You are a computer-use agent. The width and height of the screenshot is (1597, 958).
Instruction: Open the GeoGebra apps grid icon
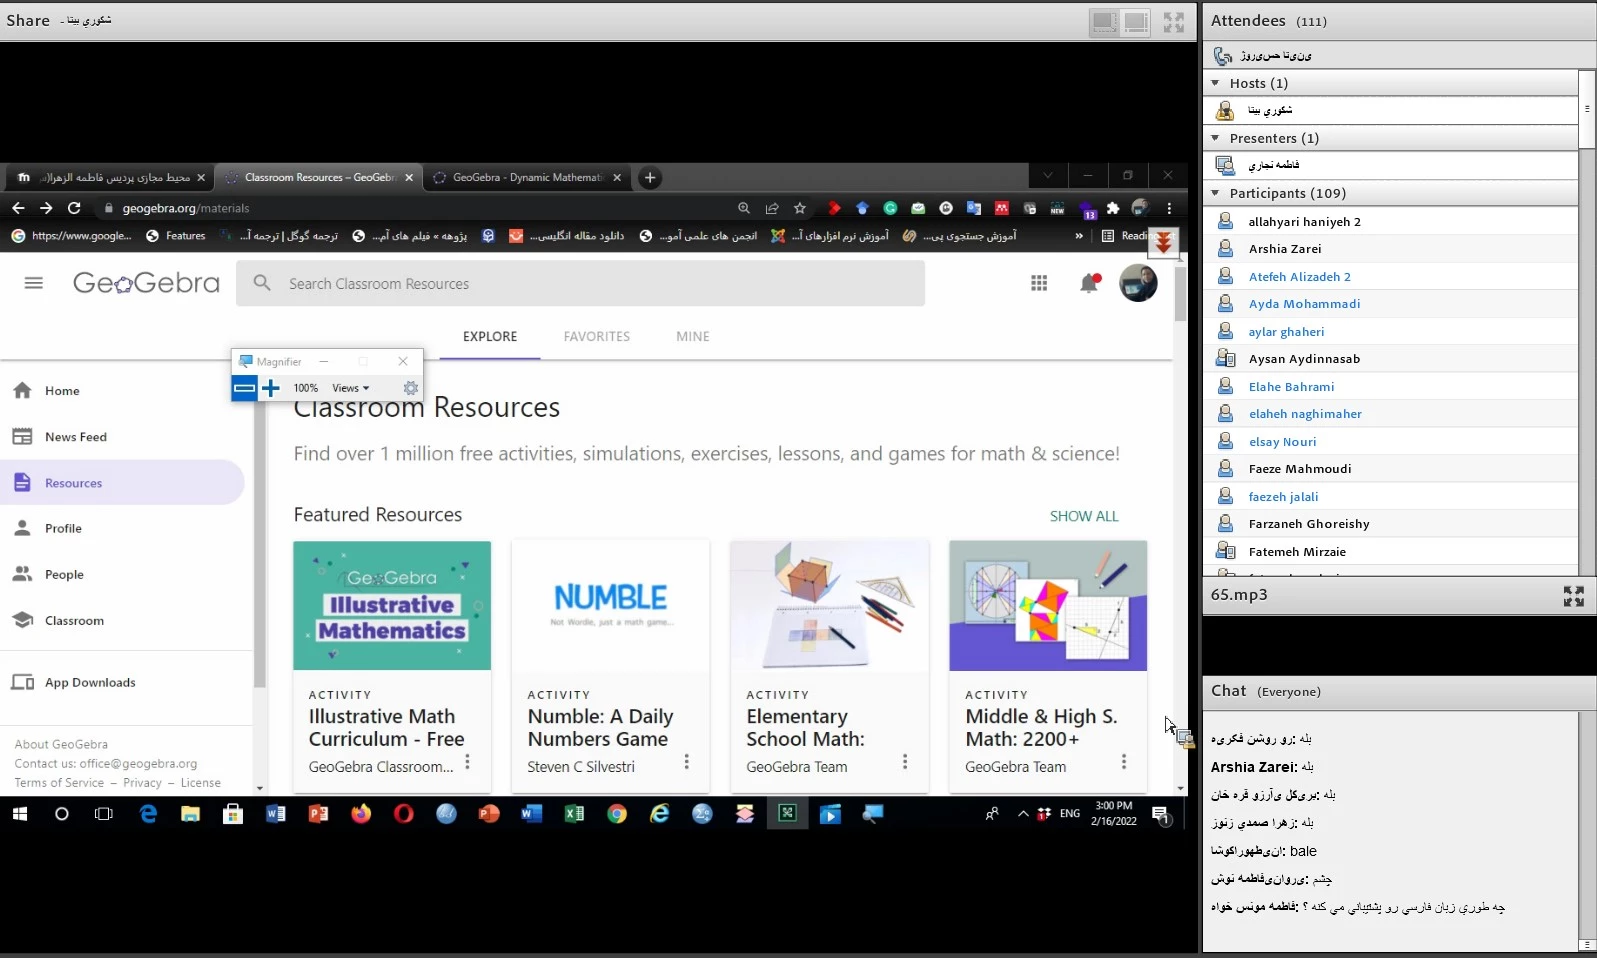point(1039,284)
